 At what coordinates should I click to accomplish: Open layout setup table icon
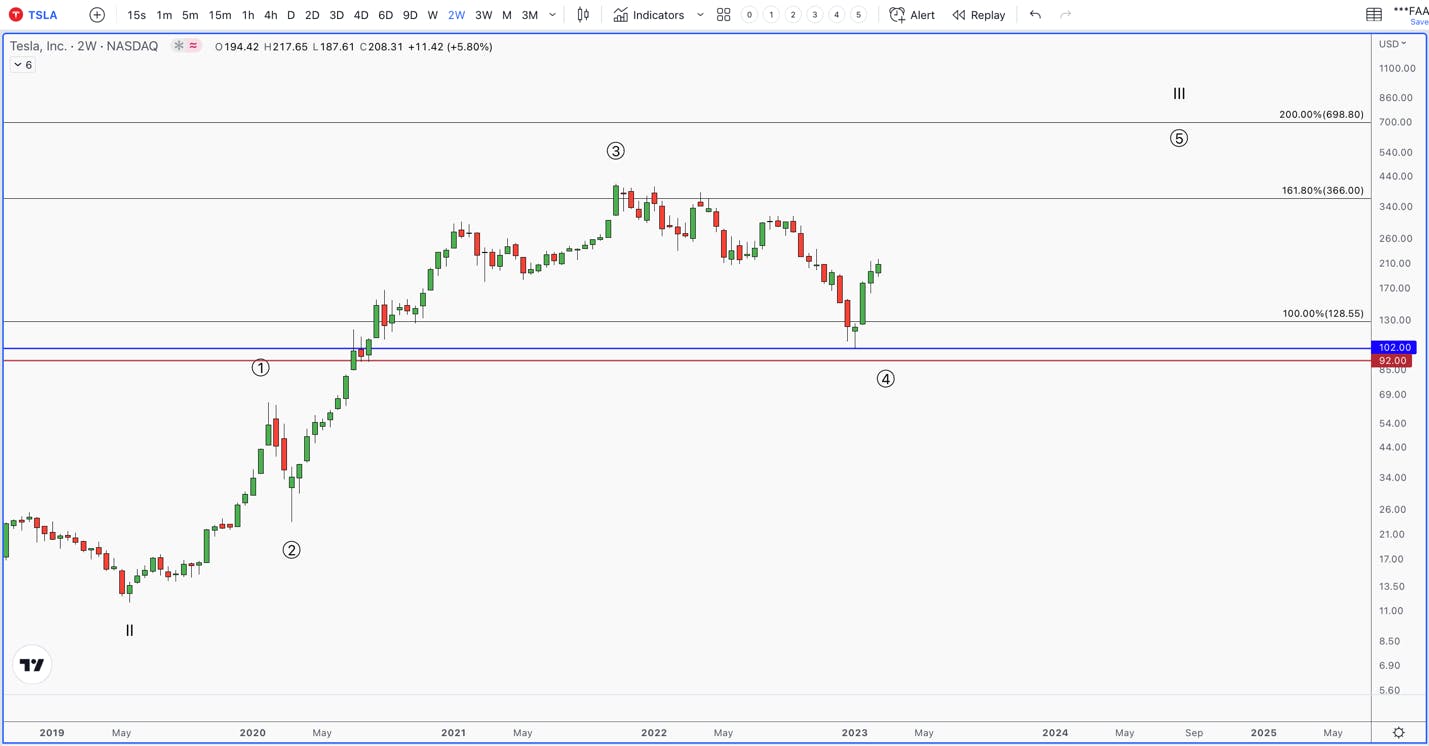(1374, 15)
